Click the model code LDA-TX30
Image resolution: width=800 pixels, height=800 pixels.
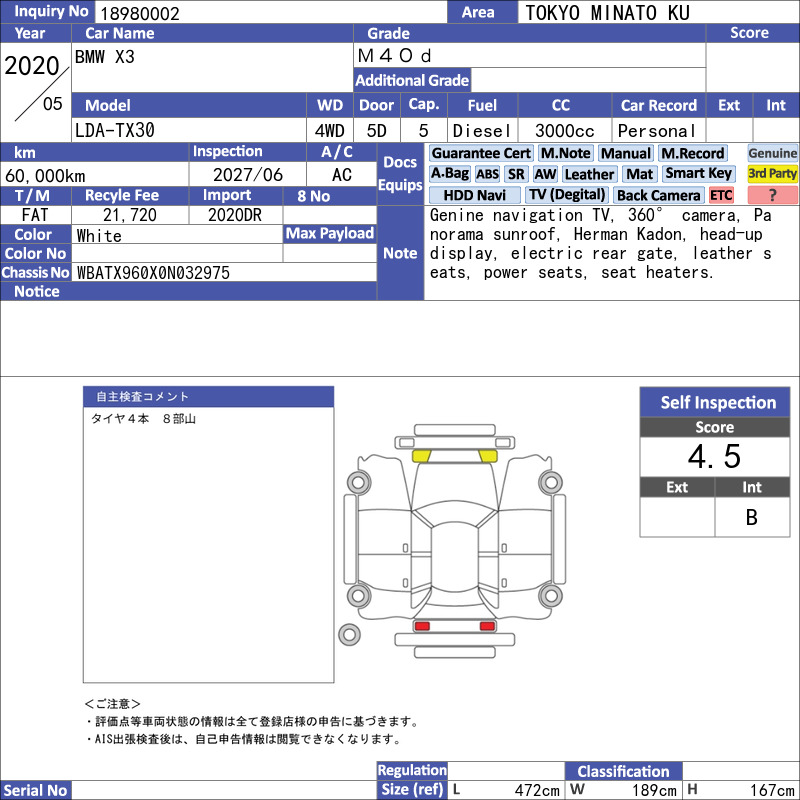(x=115, y=130)
